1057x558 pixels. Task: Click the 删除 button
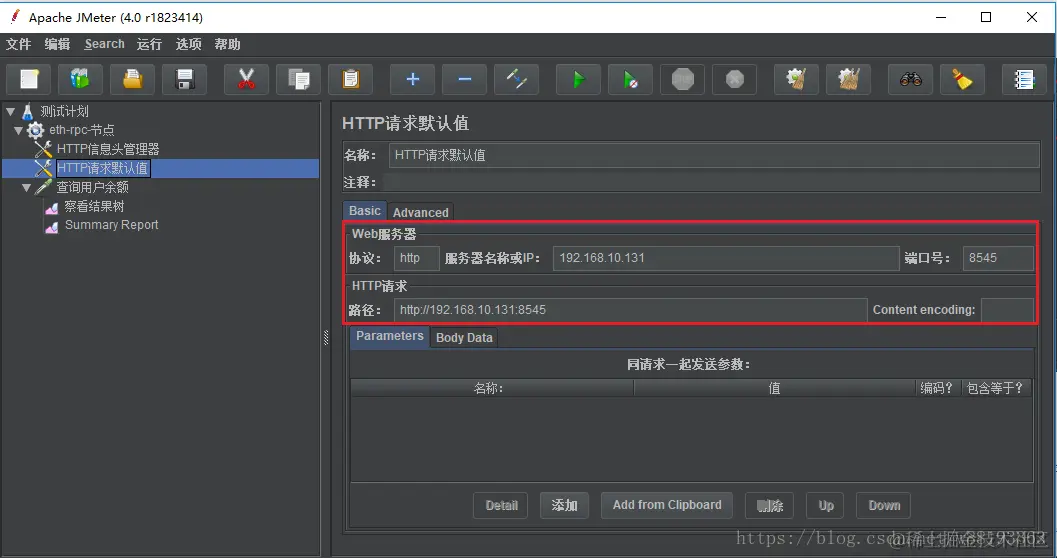770,505
